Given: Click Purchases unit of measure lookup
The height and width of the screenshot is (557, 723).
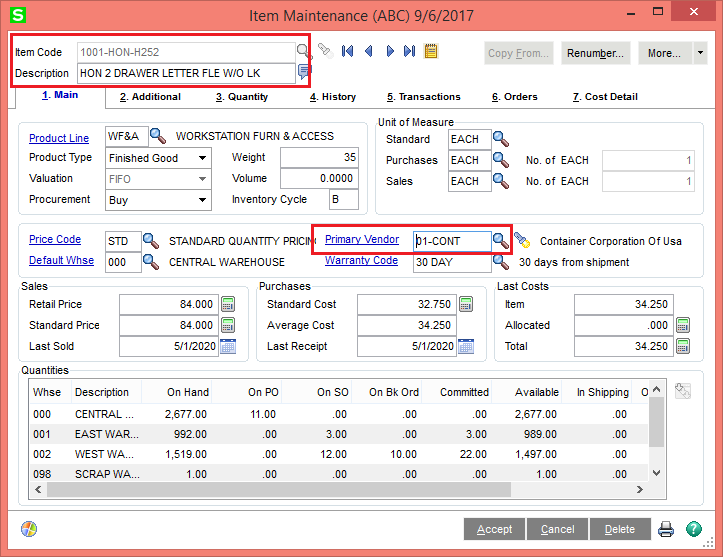Looking at the screenshot, I should tap(501, 160).
